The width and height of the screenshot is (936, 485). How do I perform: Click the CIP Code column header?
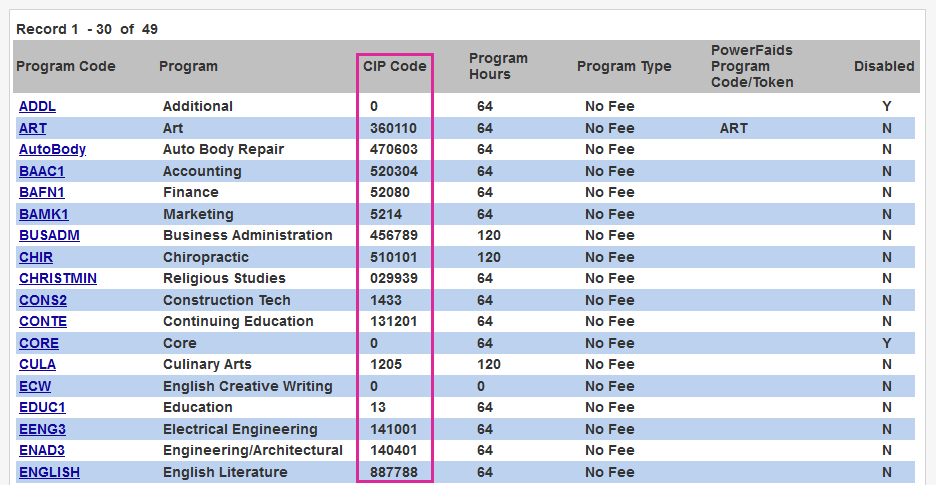394,66
